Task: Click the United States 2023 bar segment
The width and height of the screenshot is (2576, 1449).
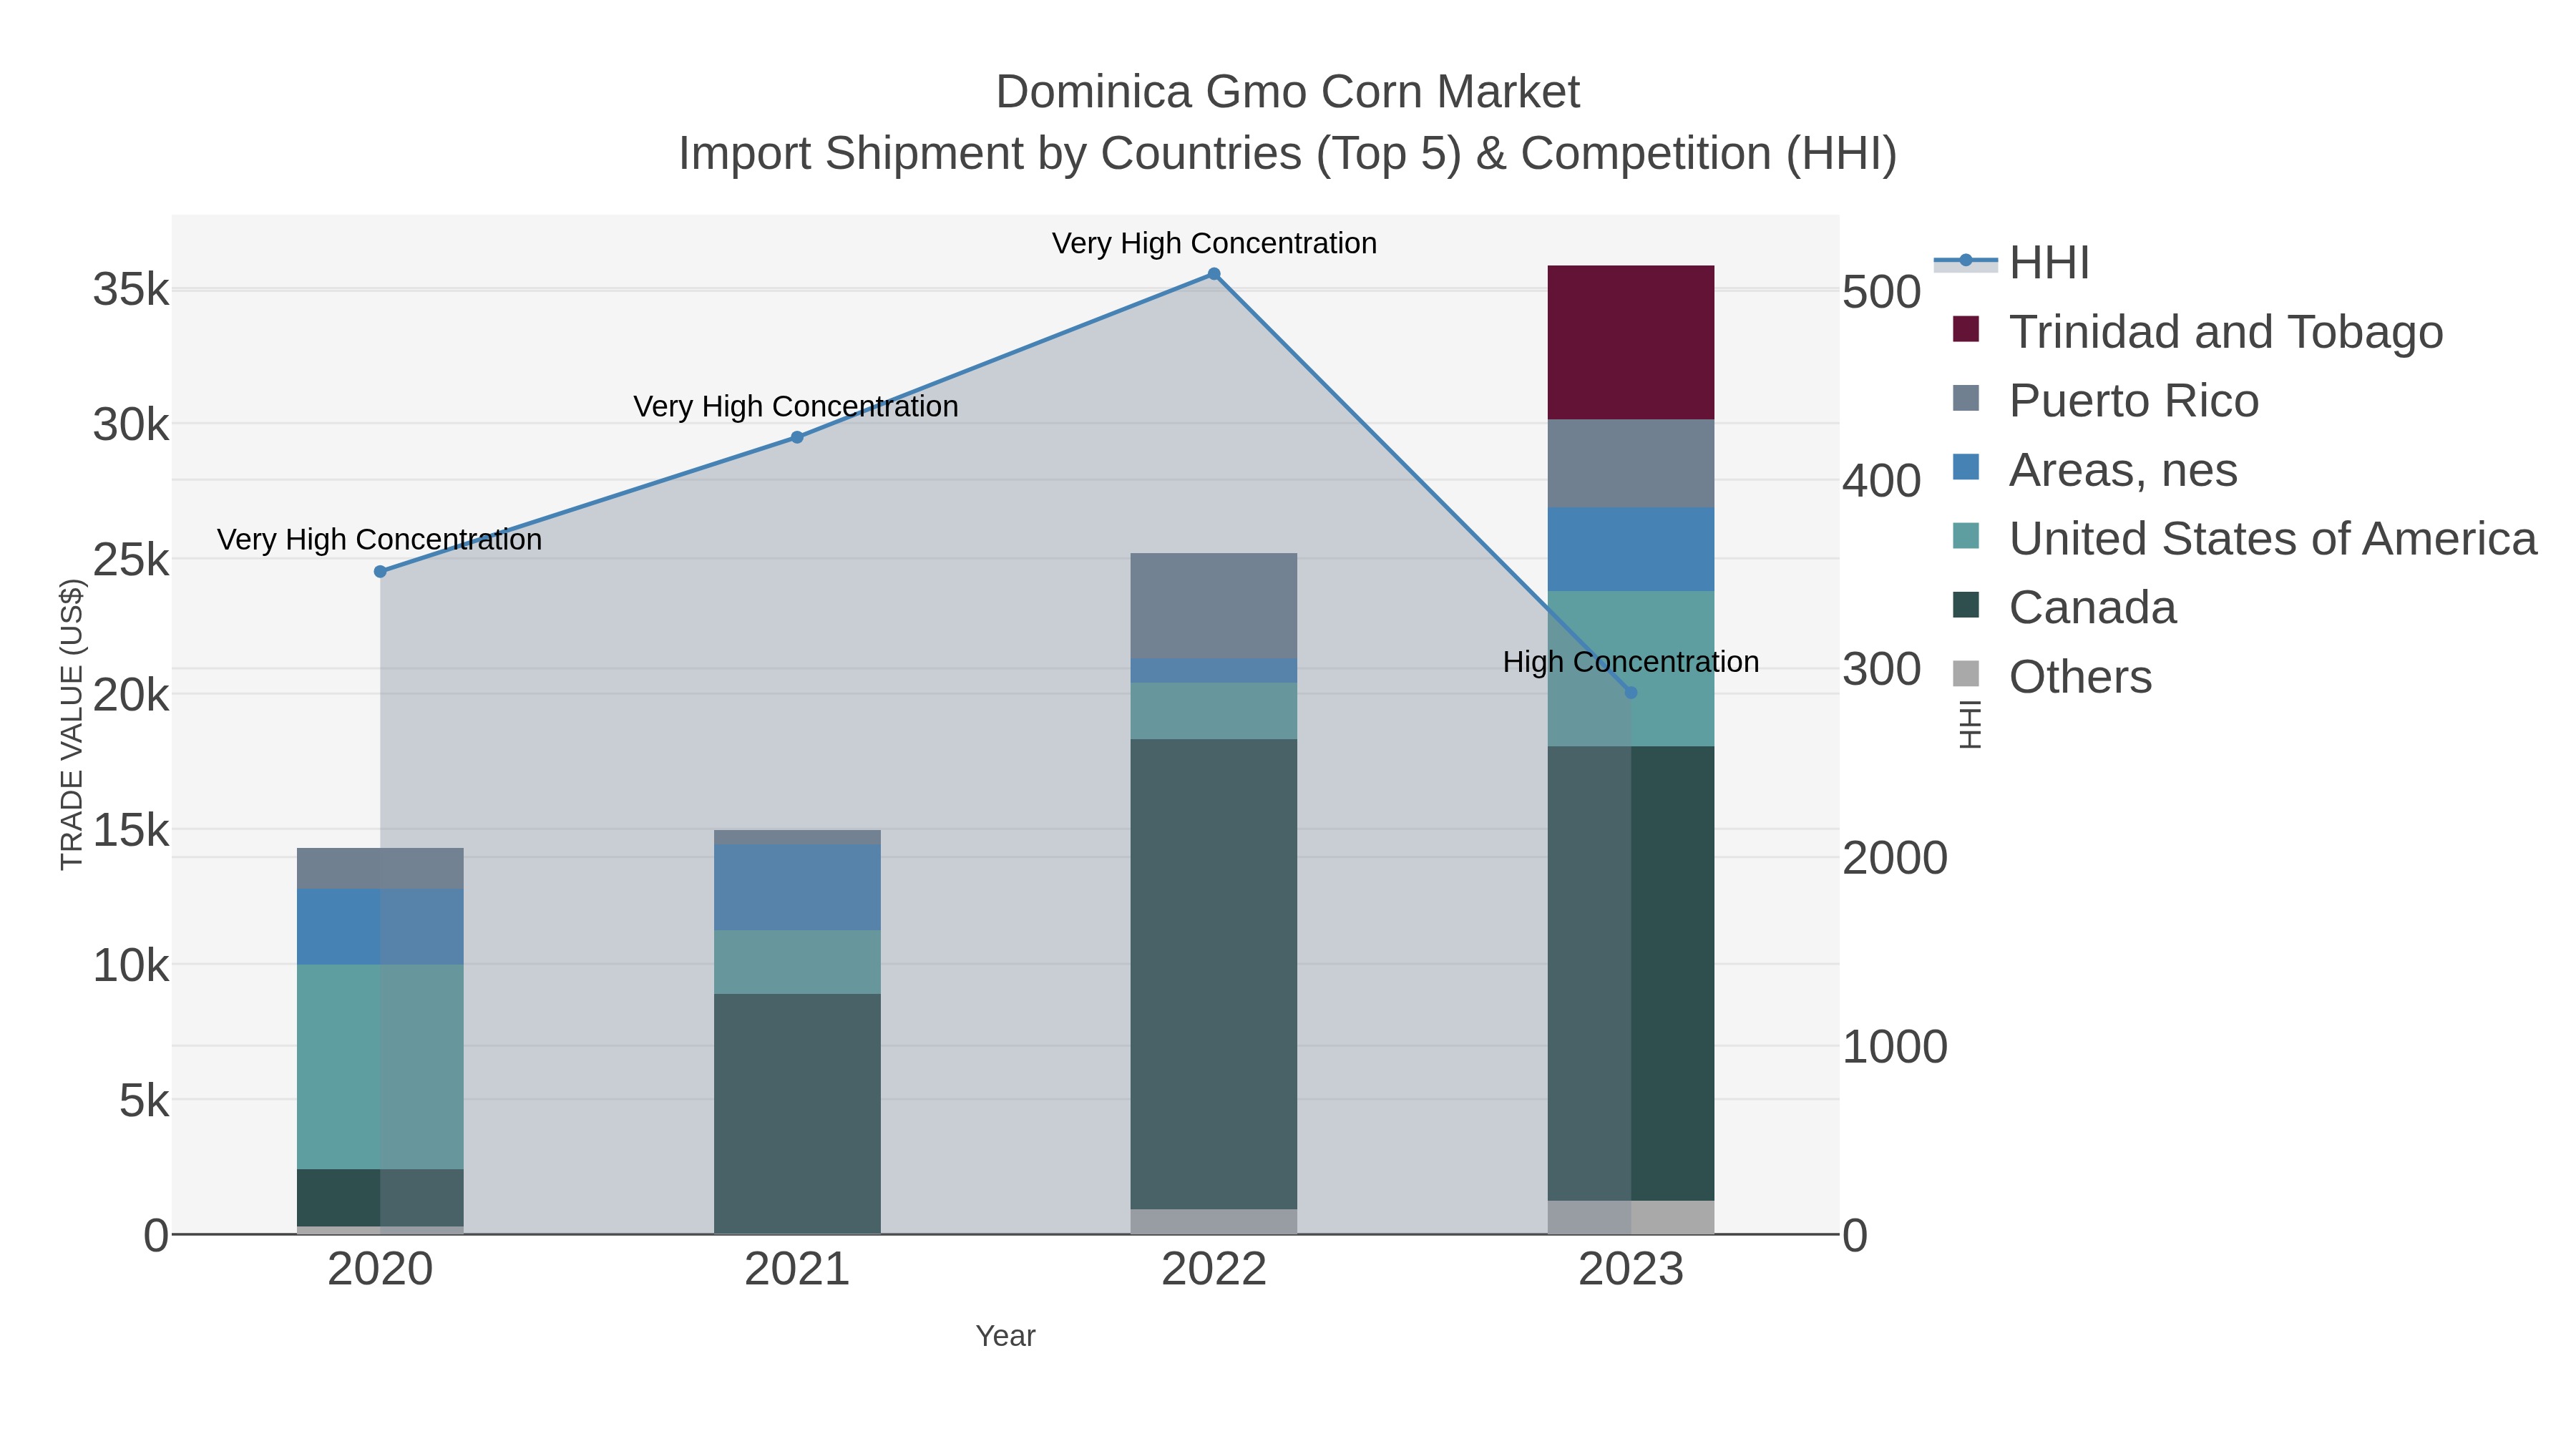Action: [x=1631, y=669]
